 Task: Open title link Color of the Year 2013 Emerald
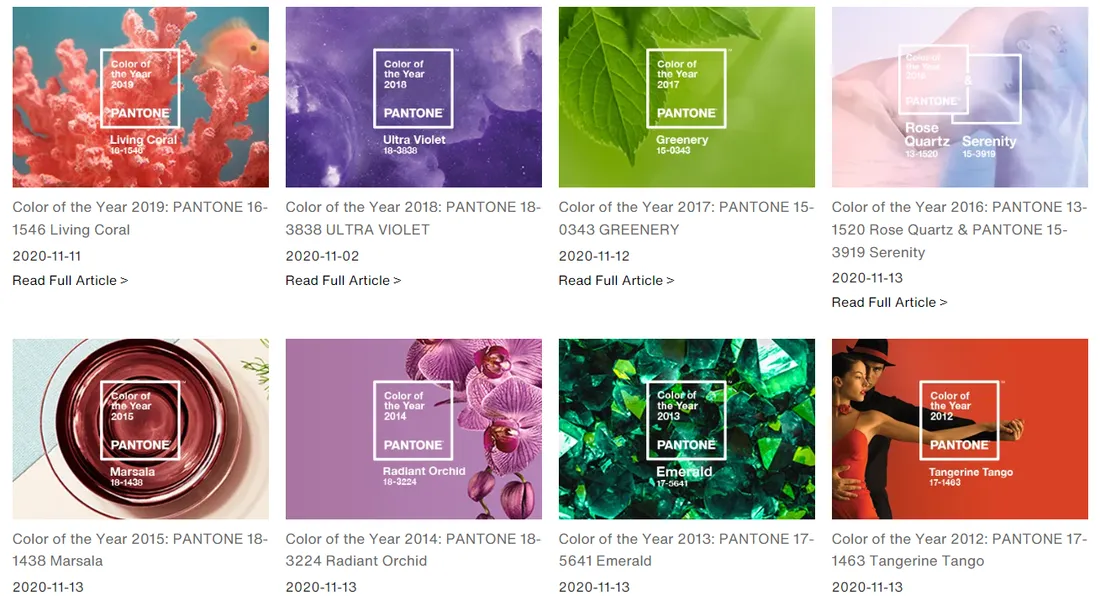(x=687, y=550)
